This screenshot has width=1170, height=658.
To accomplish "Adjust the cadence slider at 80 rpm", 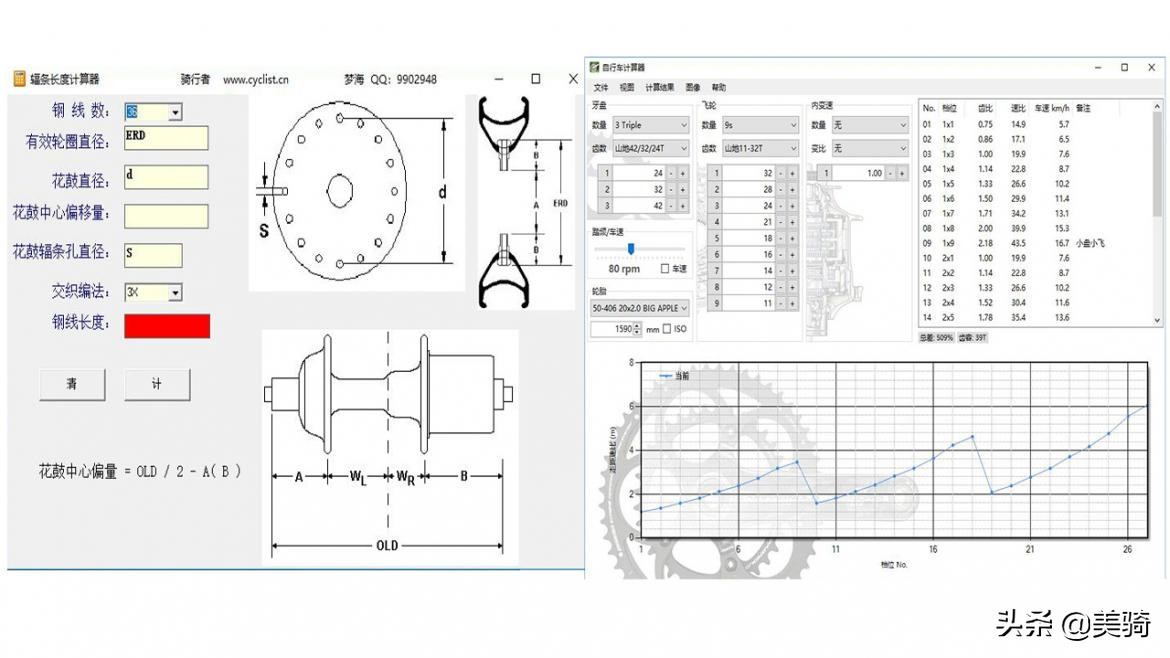I will point(631,248).
